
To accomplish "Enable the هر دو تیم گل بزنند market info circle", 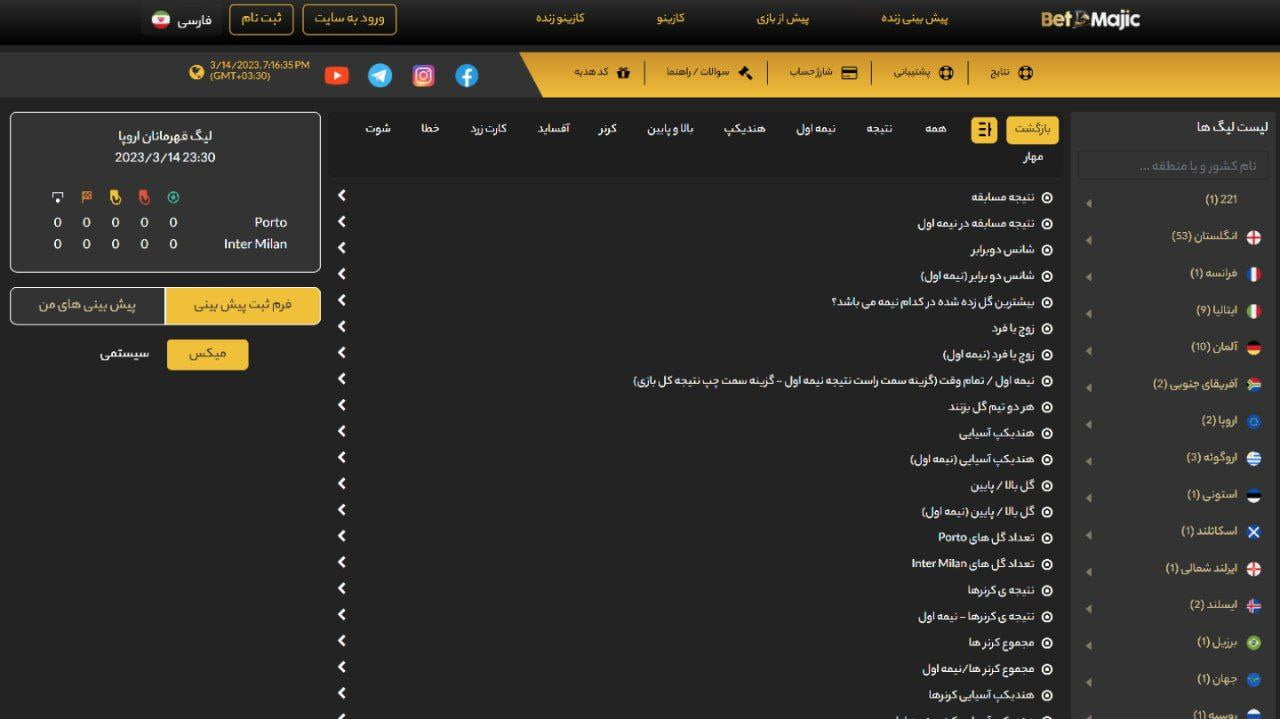I will pyautogui.click(x=1046, y=407).
